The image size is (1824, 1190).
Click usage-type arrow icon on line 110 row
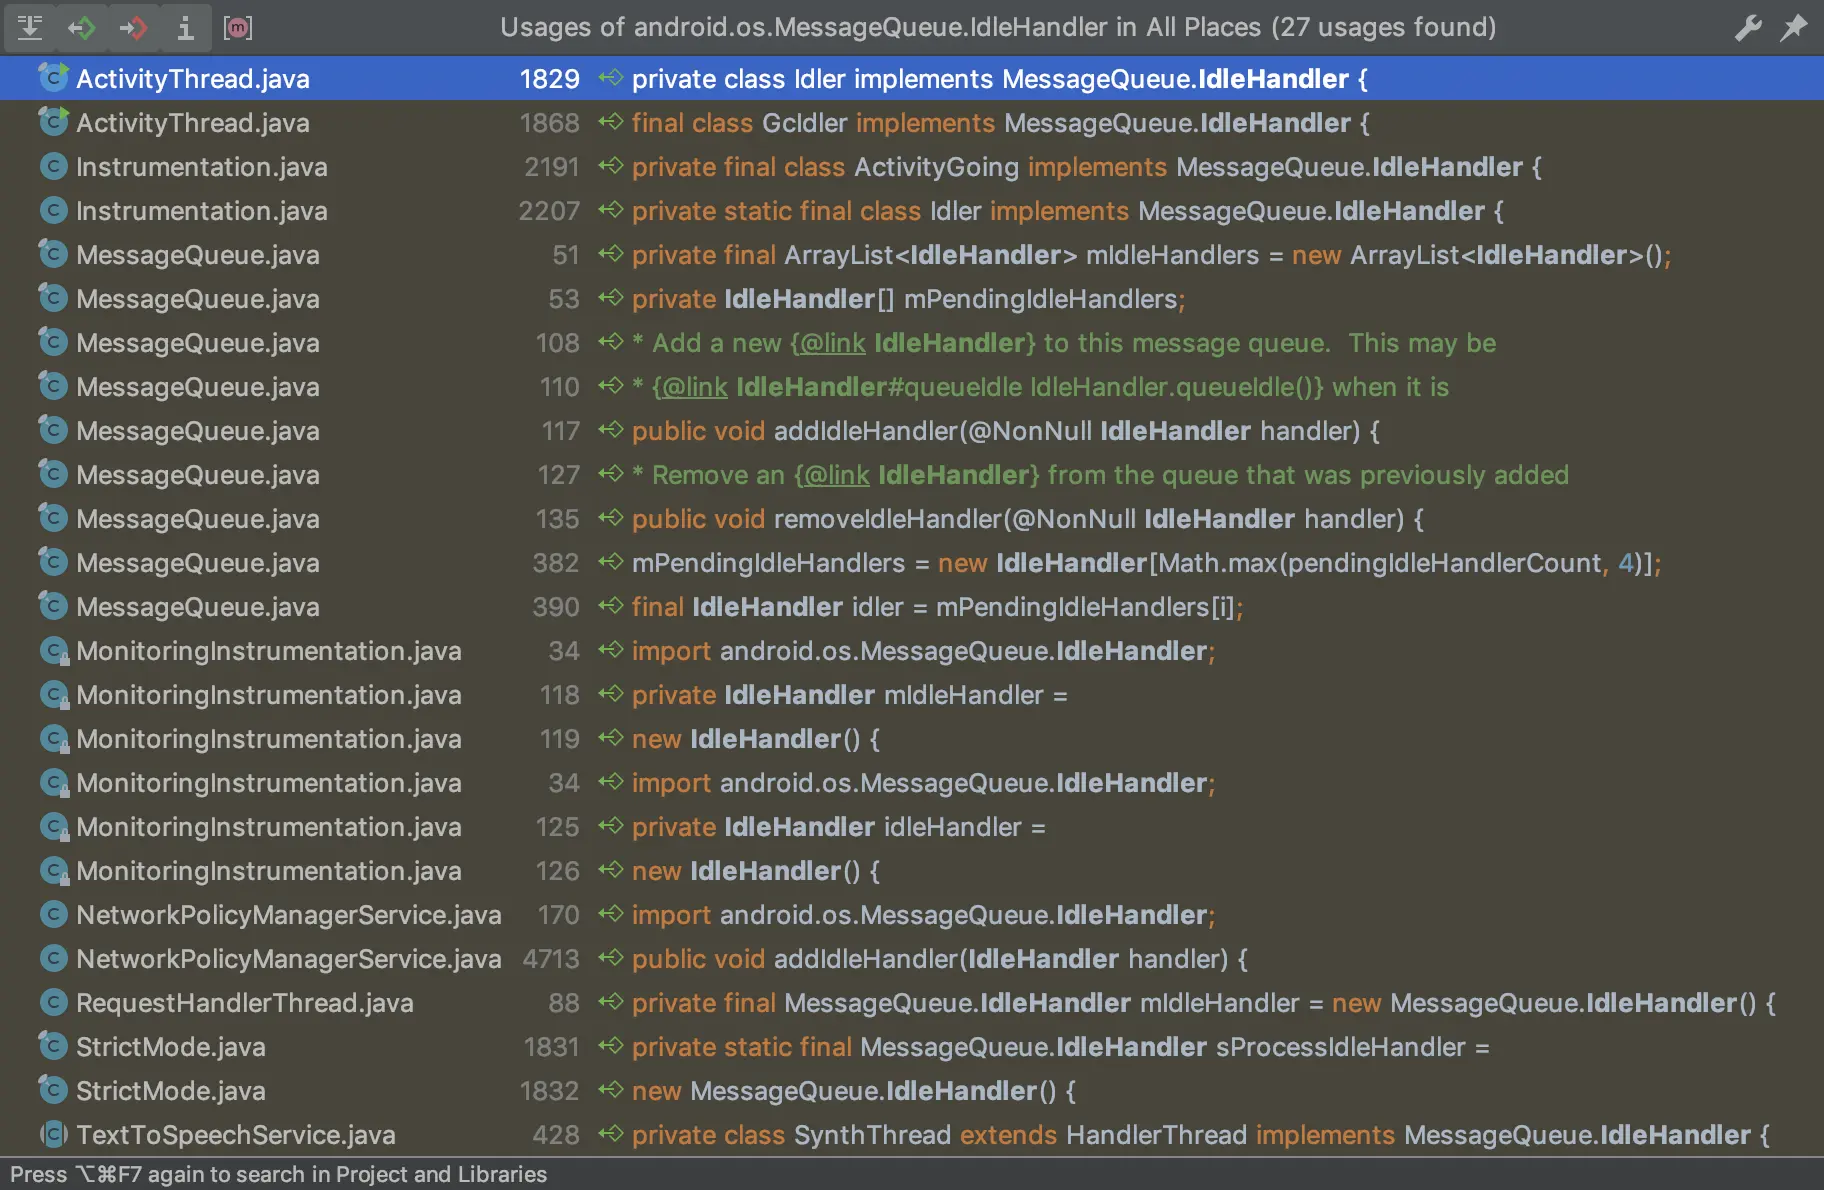611,386
